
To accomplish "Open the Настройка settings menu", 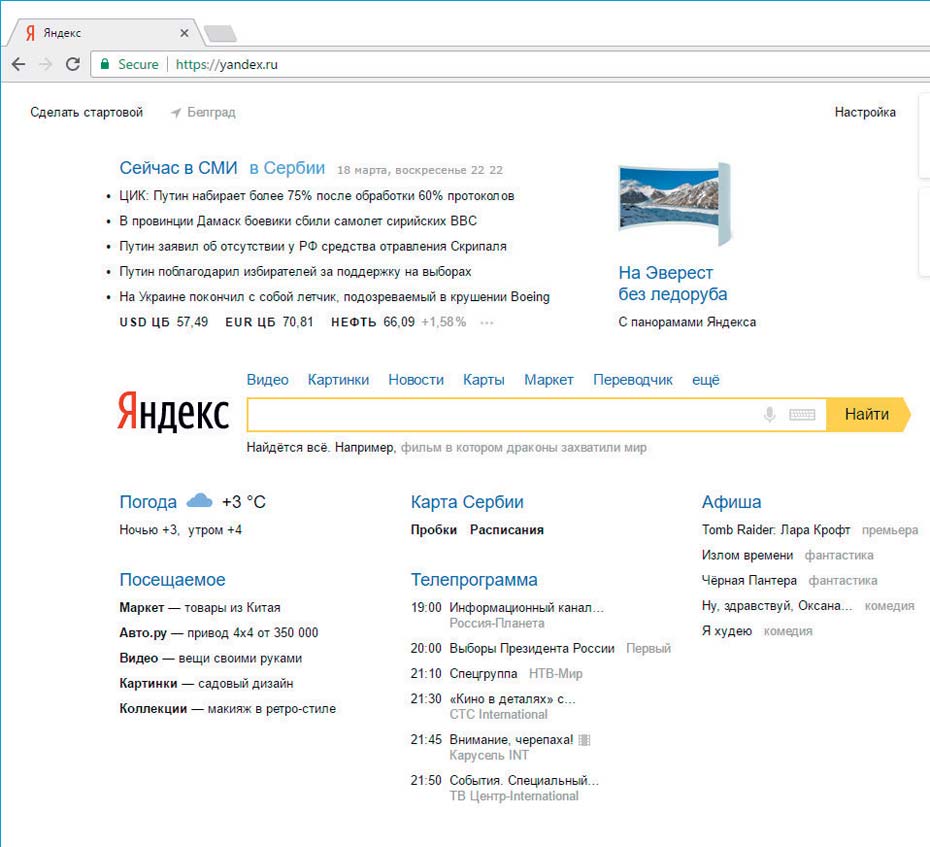I will click(x=865, y=112).
